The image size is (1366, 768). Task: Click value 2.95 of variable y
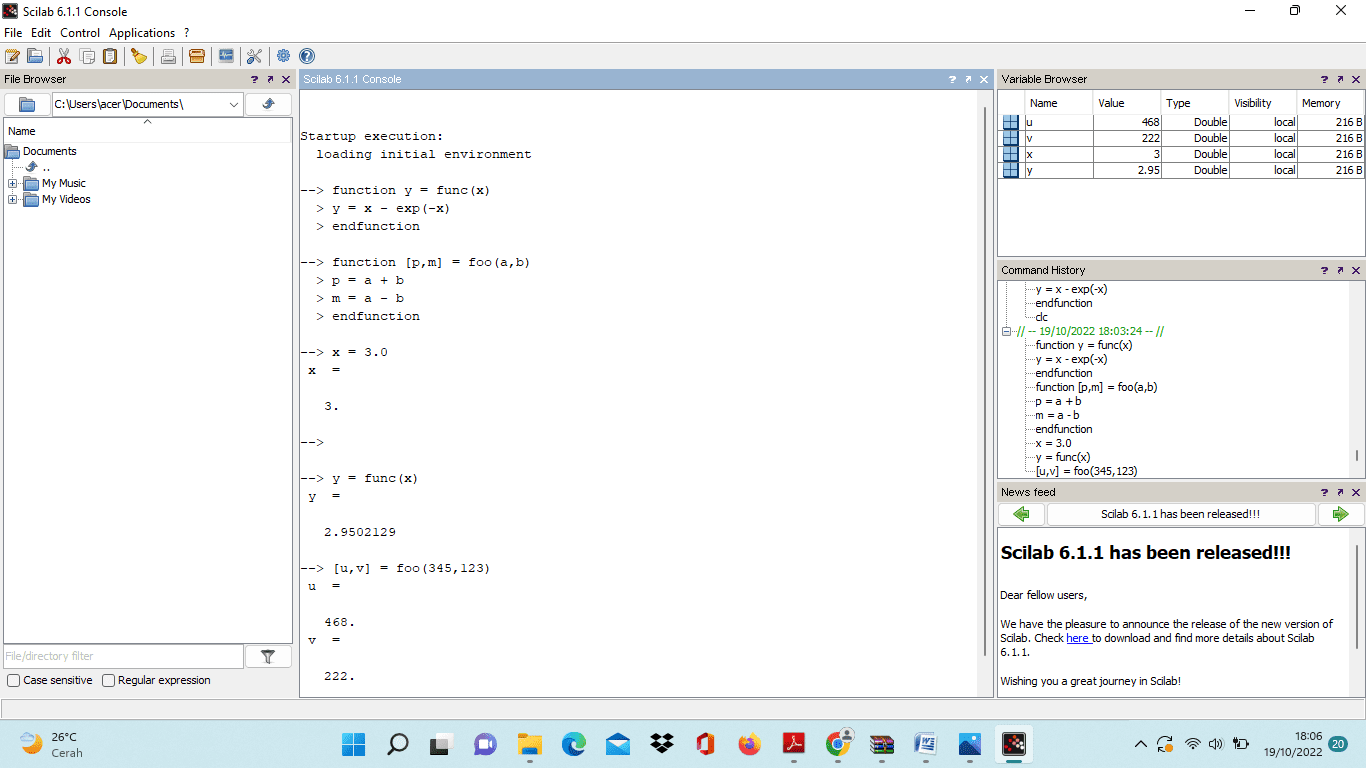[1127, 170]
